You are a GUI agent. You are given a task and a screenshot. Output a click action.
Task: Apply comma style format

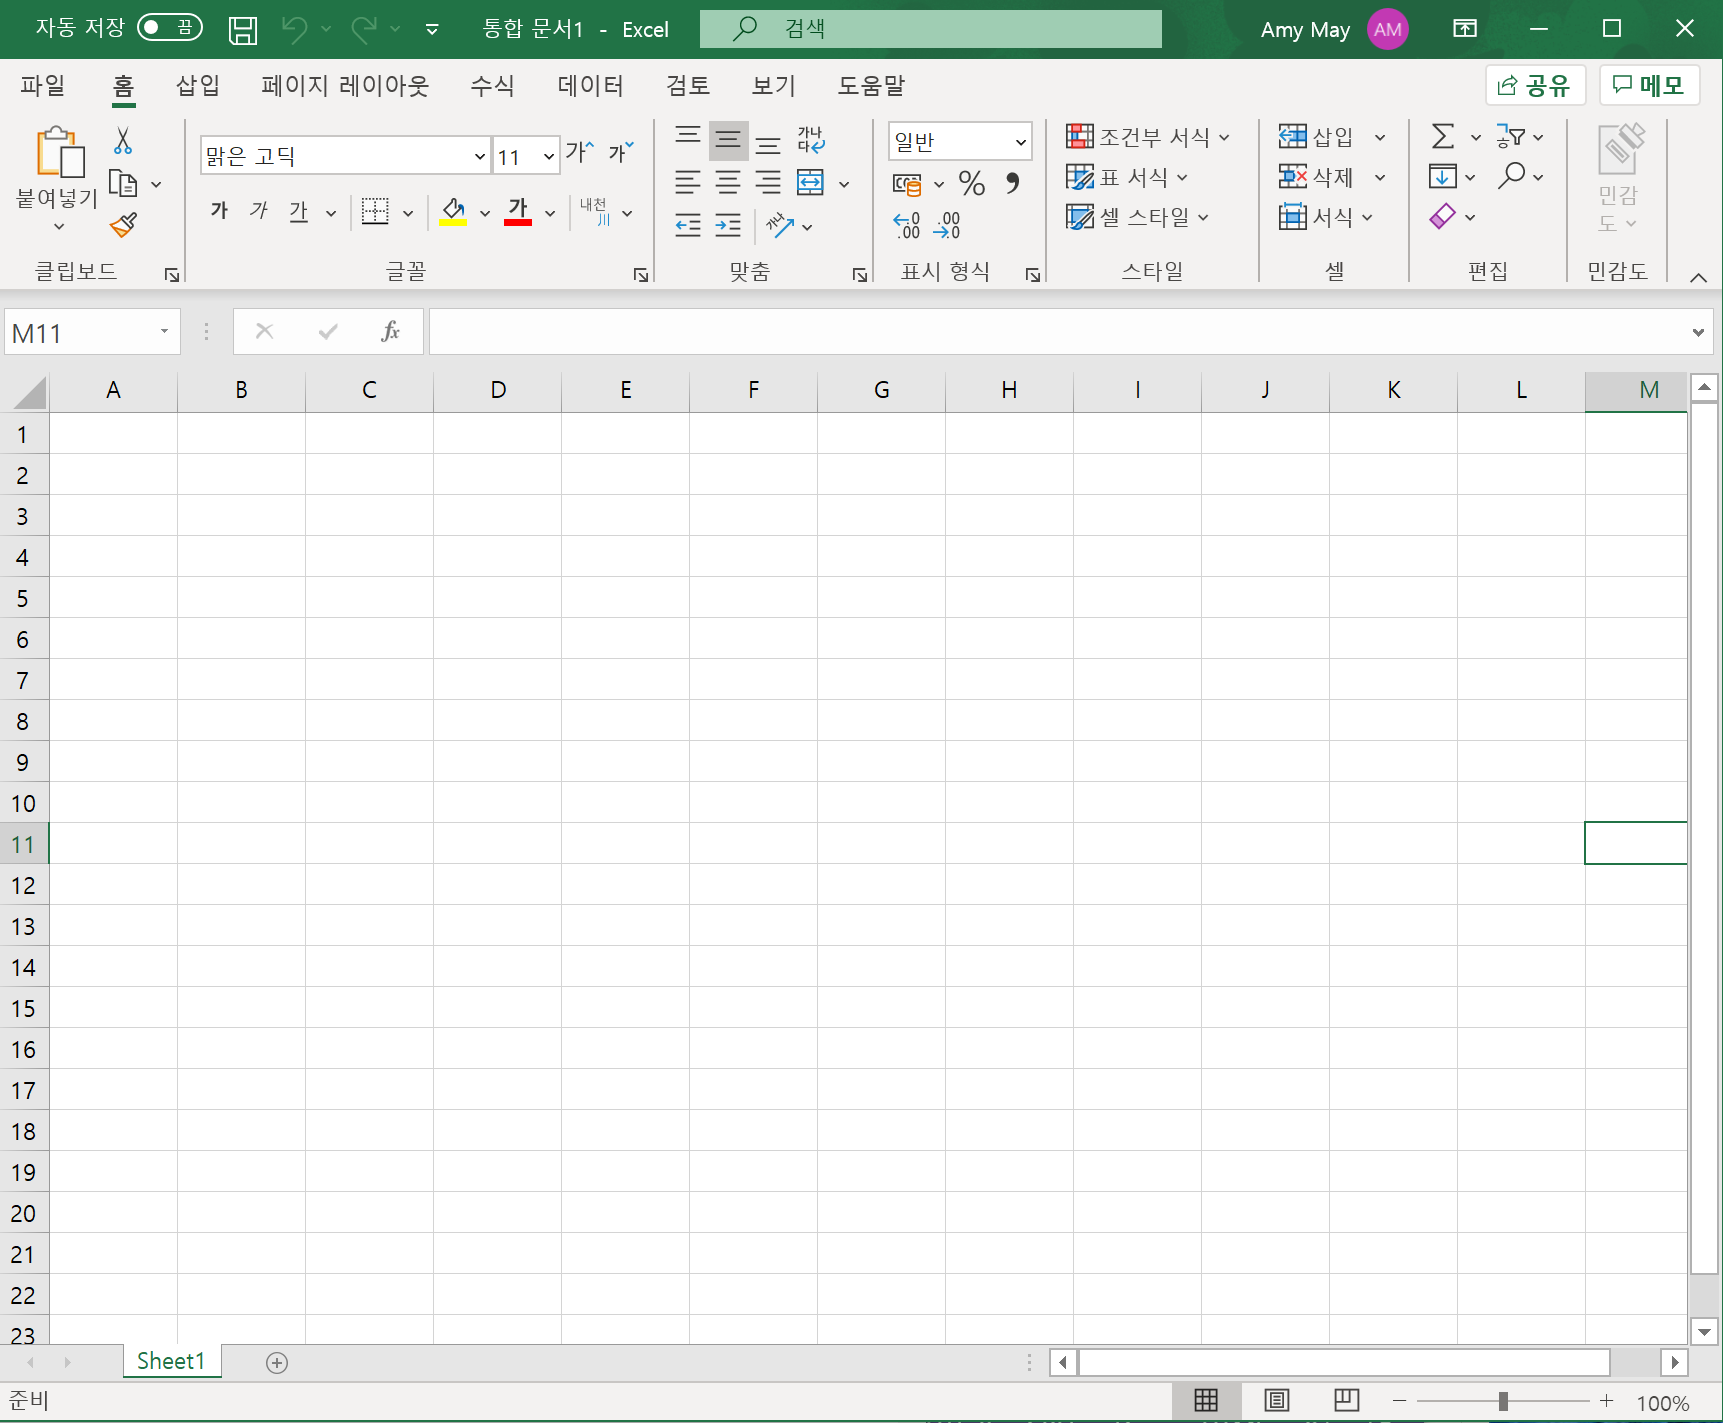pos(1013,183)
